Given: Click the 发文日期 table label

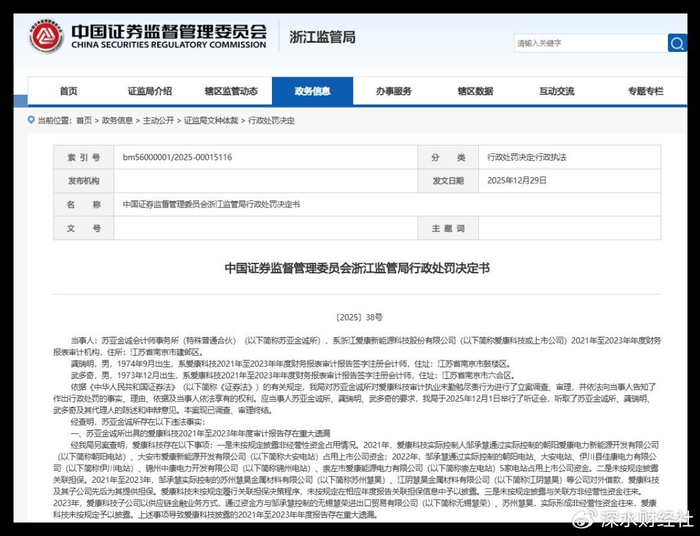Looking at the screenshot, I should (x=448, y=181).
